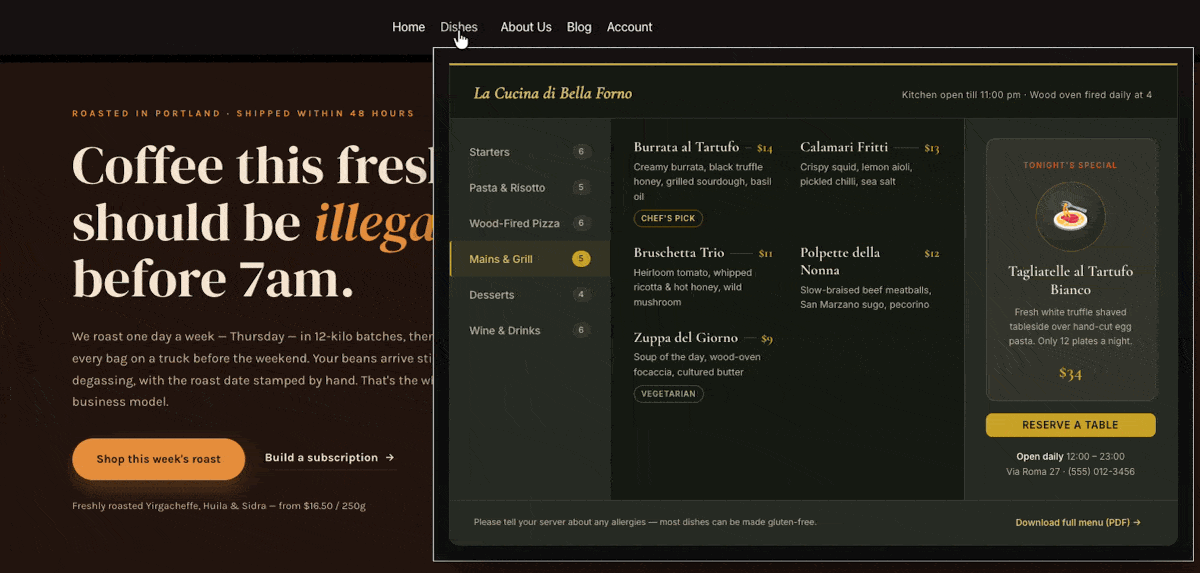Click the La Cucina di Bella Forno heading
Screen dimensions: 1200x573
tap(553, 94)
